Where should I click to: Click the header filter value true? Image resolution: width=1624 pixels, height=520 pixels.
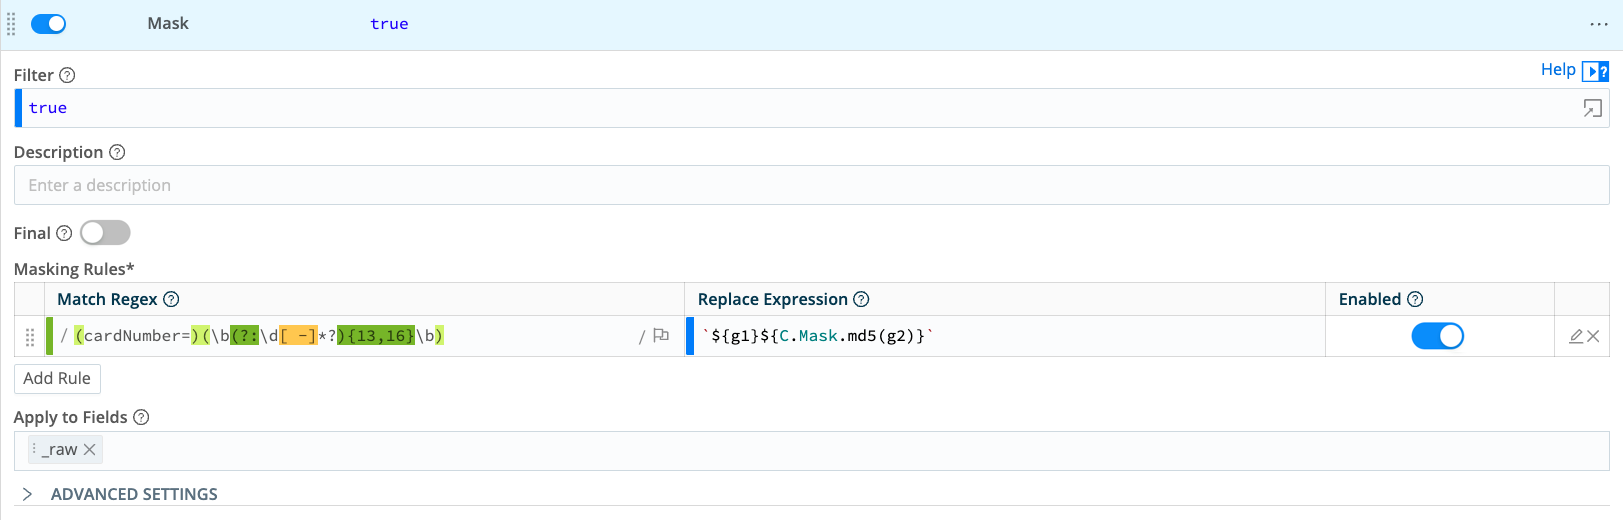pyautogui.click(x=389, y=24)
